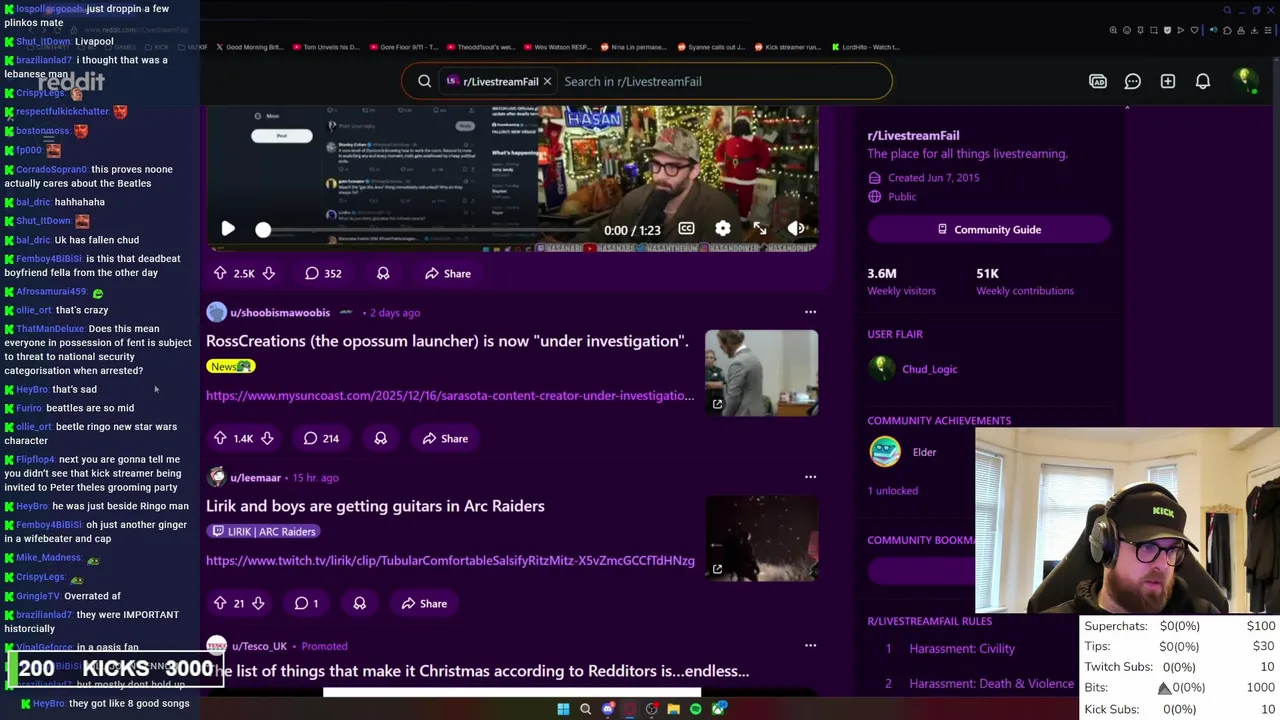Open the mysuncoast.com article link
Image resolution: width=1280 pixels, height=720 pixels.
(450, 395)
